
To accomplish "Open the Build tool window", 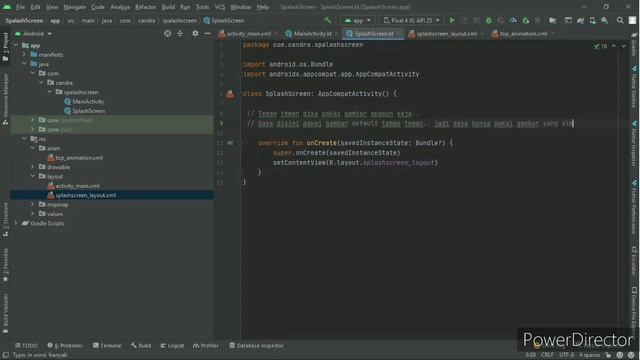I will click(141, 346).
